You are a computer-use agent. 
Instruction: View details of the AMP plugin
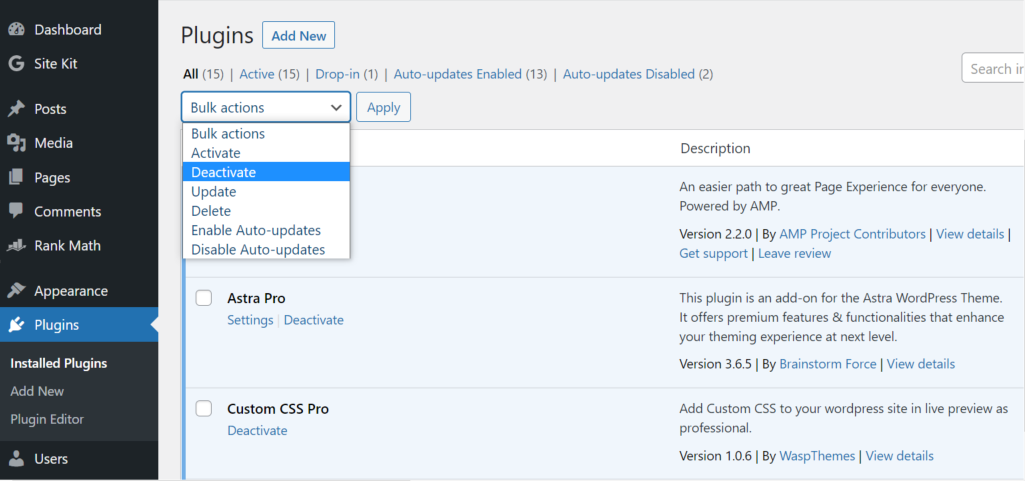coord(970,234)
